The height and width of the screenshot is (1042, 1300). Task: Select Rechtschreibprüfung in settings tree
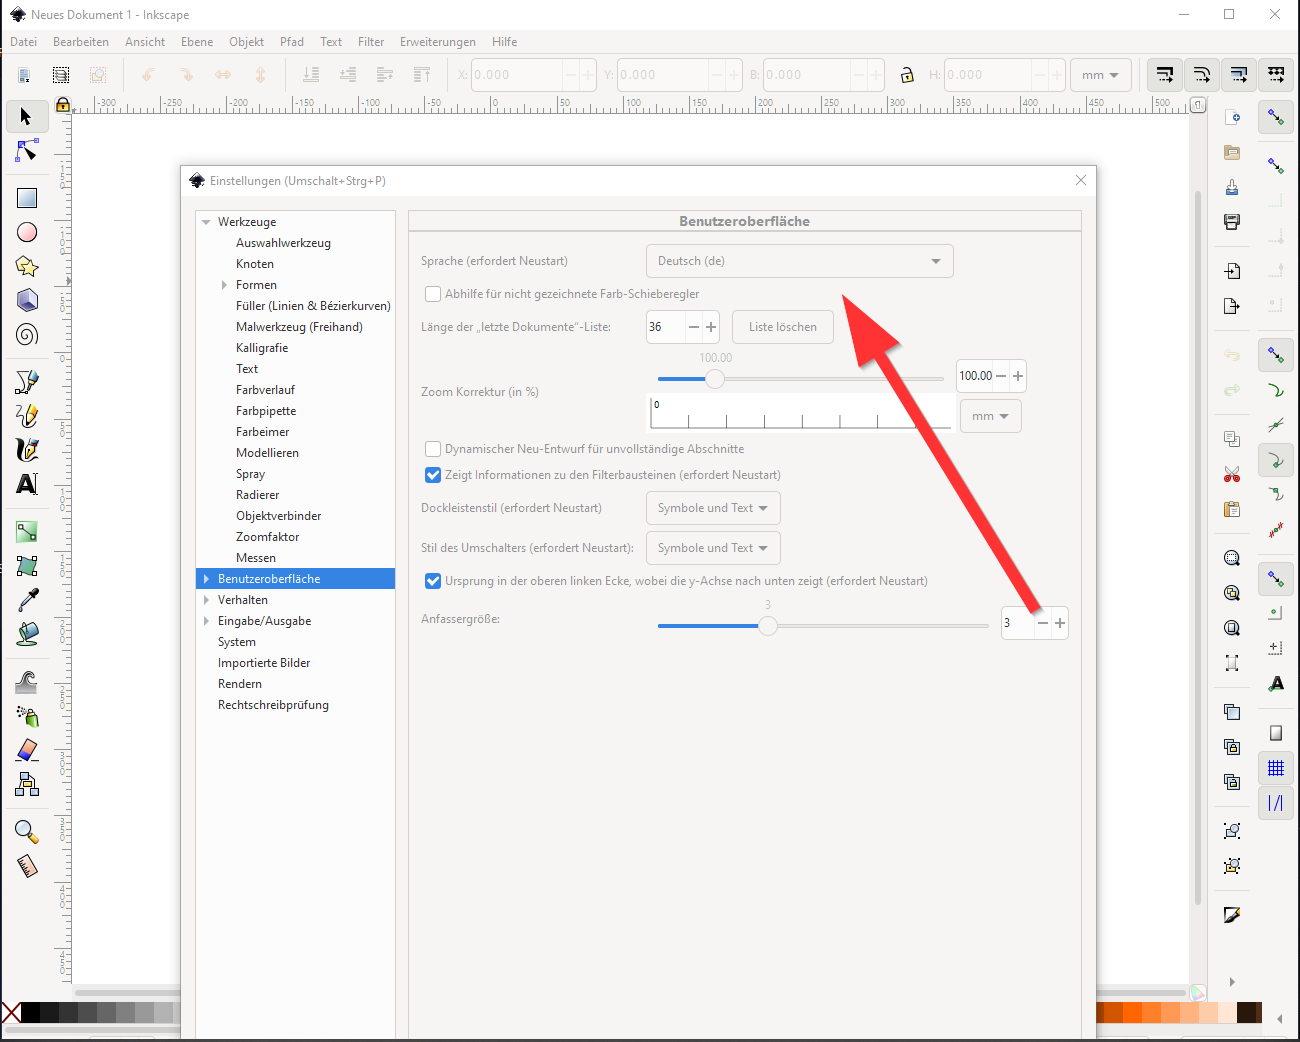tap(273, 705)
